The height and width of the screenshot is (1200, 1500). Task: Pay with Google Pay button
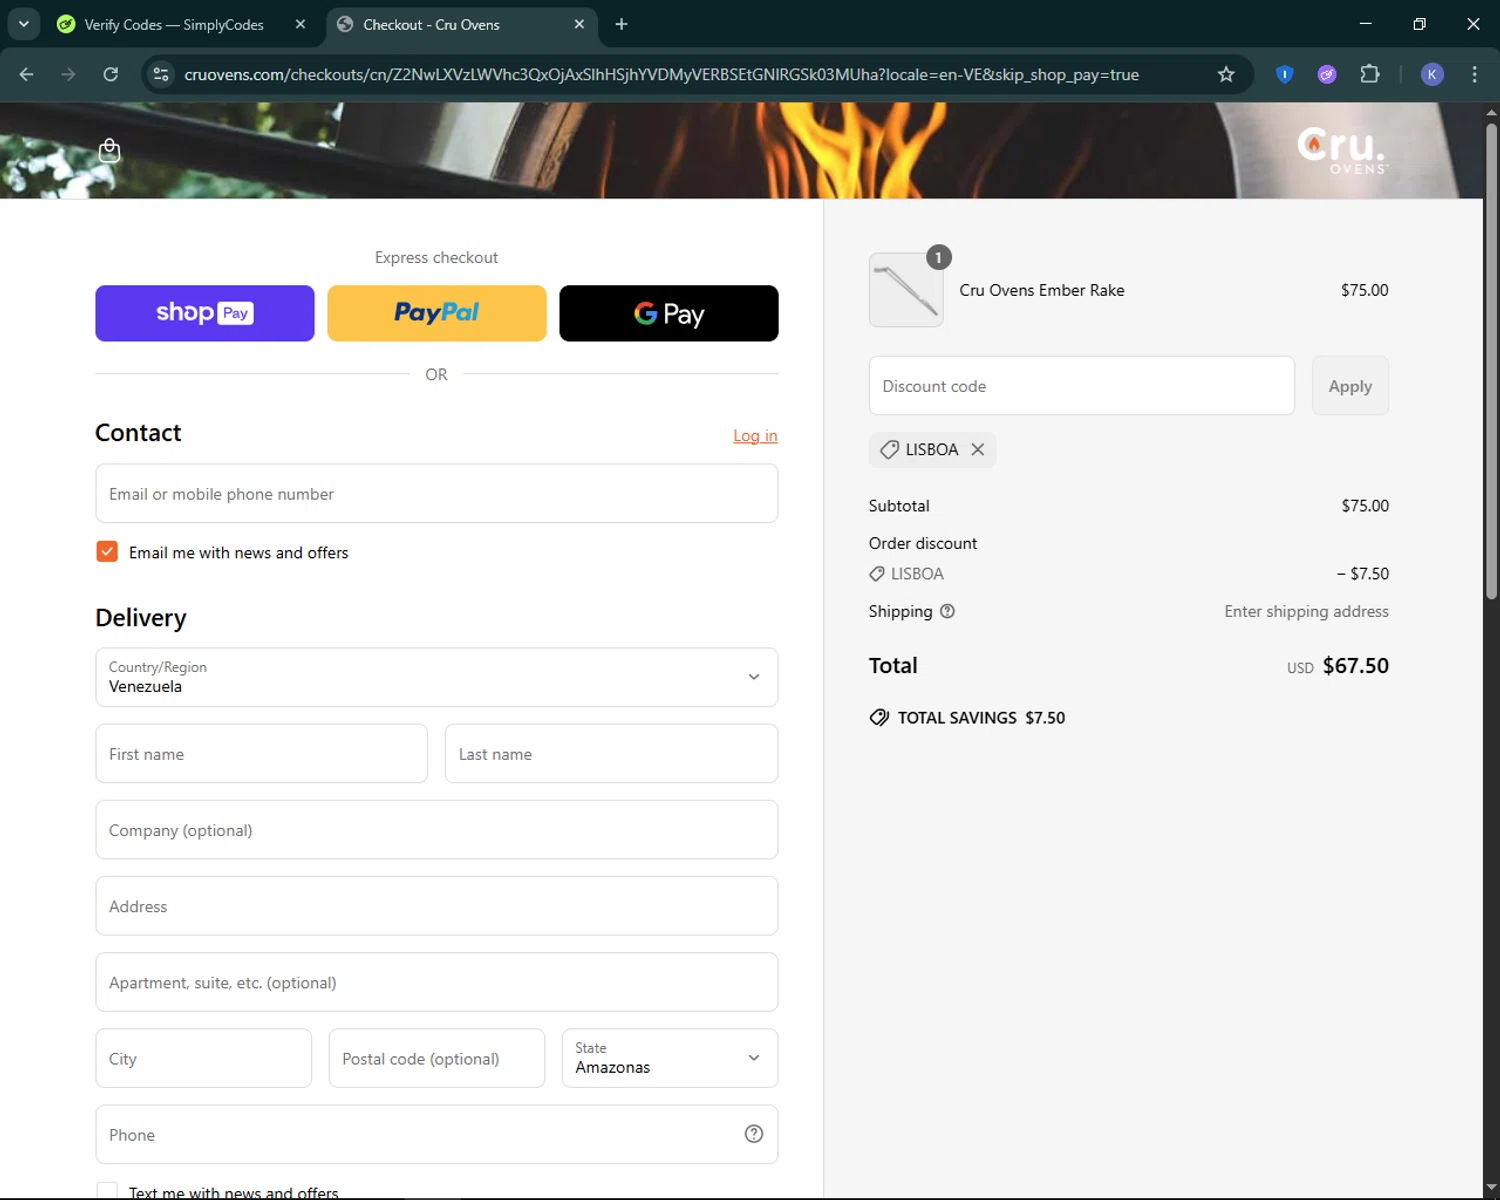click(669, 313)
